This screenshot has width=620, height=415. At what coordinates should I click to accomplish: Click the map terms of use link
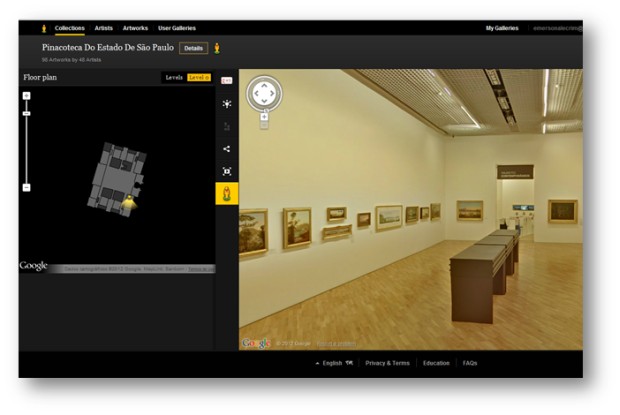coord(201,269)
